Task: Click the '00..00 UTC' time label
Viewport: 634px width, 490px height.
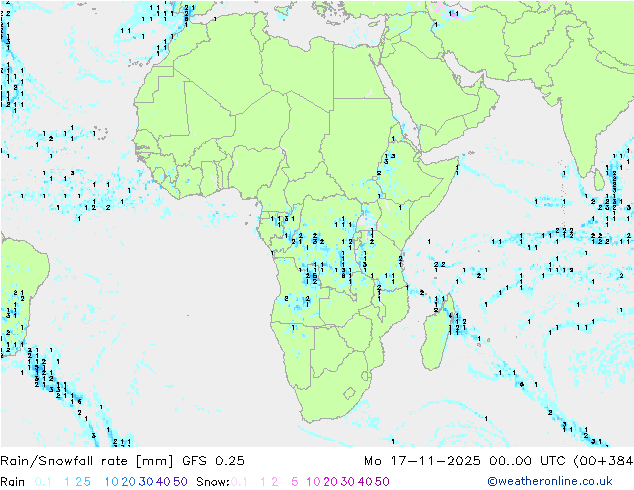Action: 527,461
